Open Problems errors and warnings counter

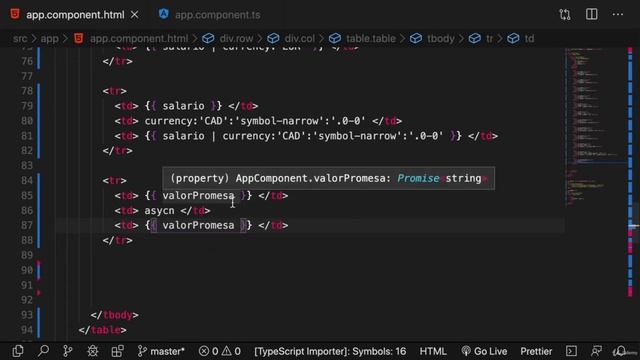(x=220, y=351)
